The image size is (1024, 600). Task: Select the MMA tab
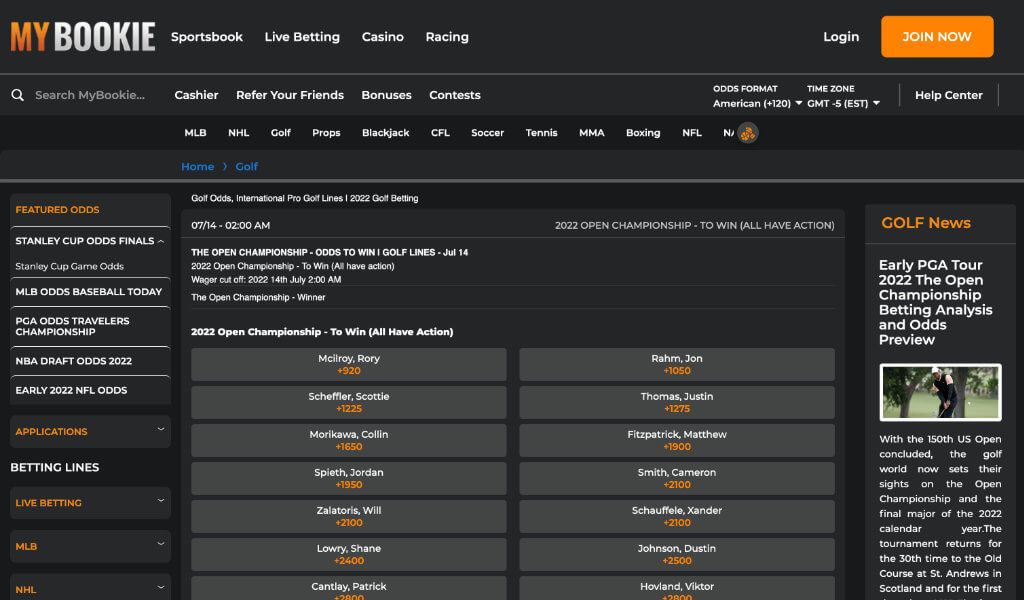click(592, 133)
